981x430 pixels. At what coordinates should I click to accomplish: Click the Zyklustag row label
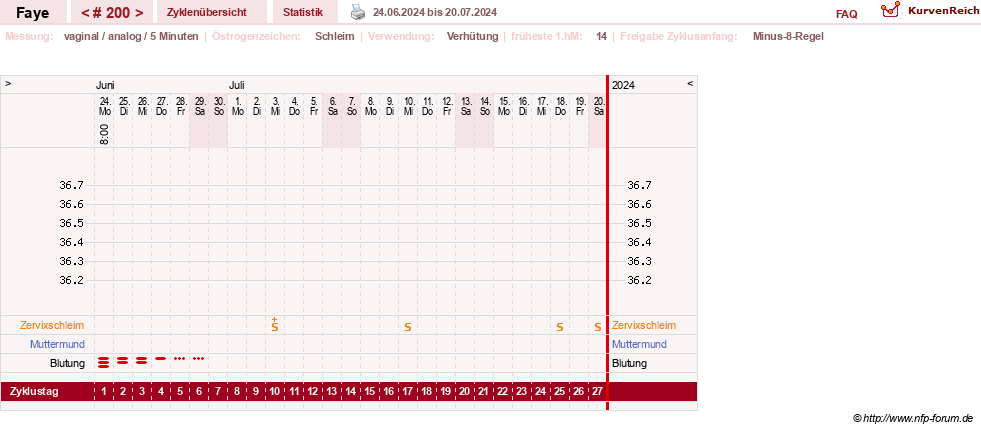point(34,392)
